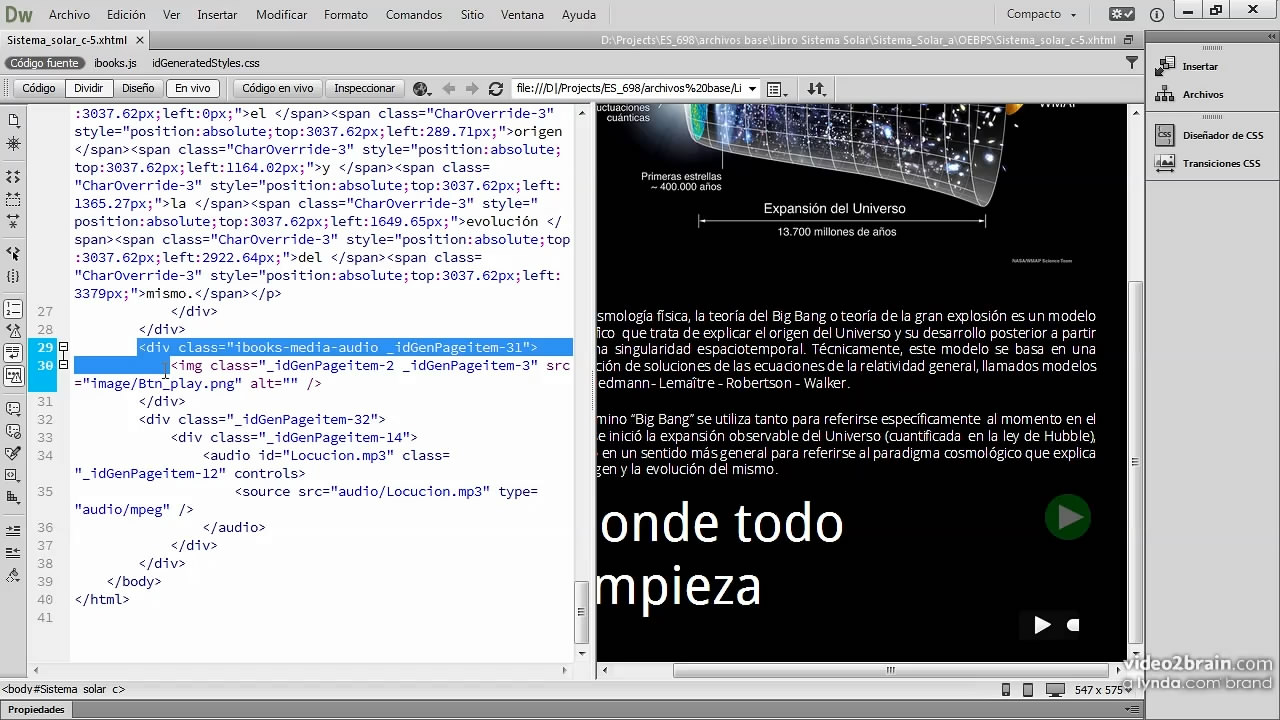This screenshot has width=1280, height=720.
Task: Format source code icon
Action: point(13,575)
